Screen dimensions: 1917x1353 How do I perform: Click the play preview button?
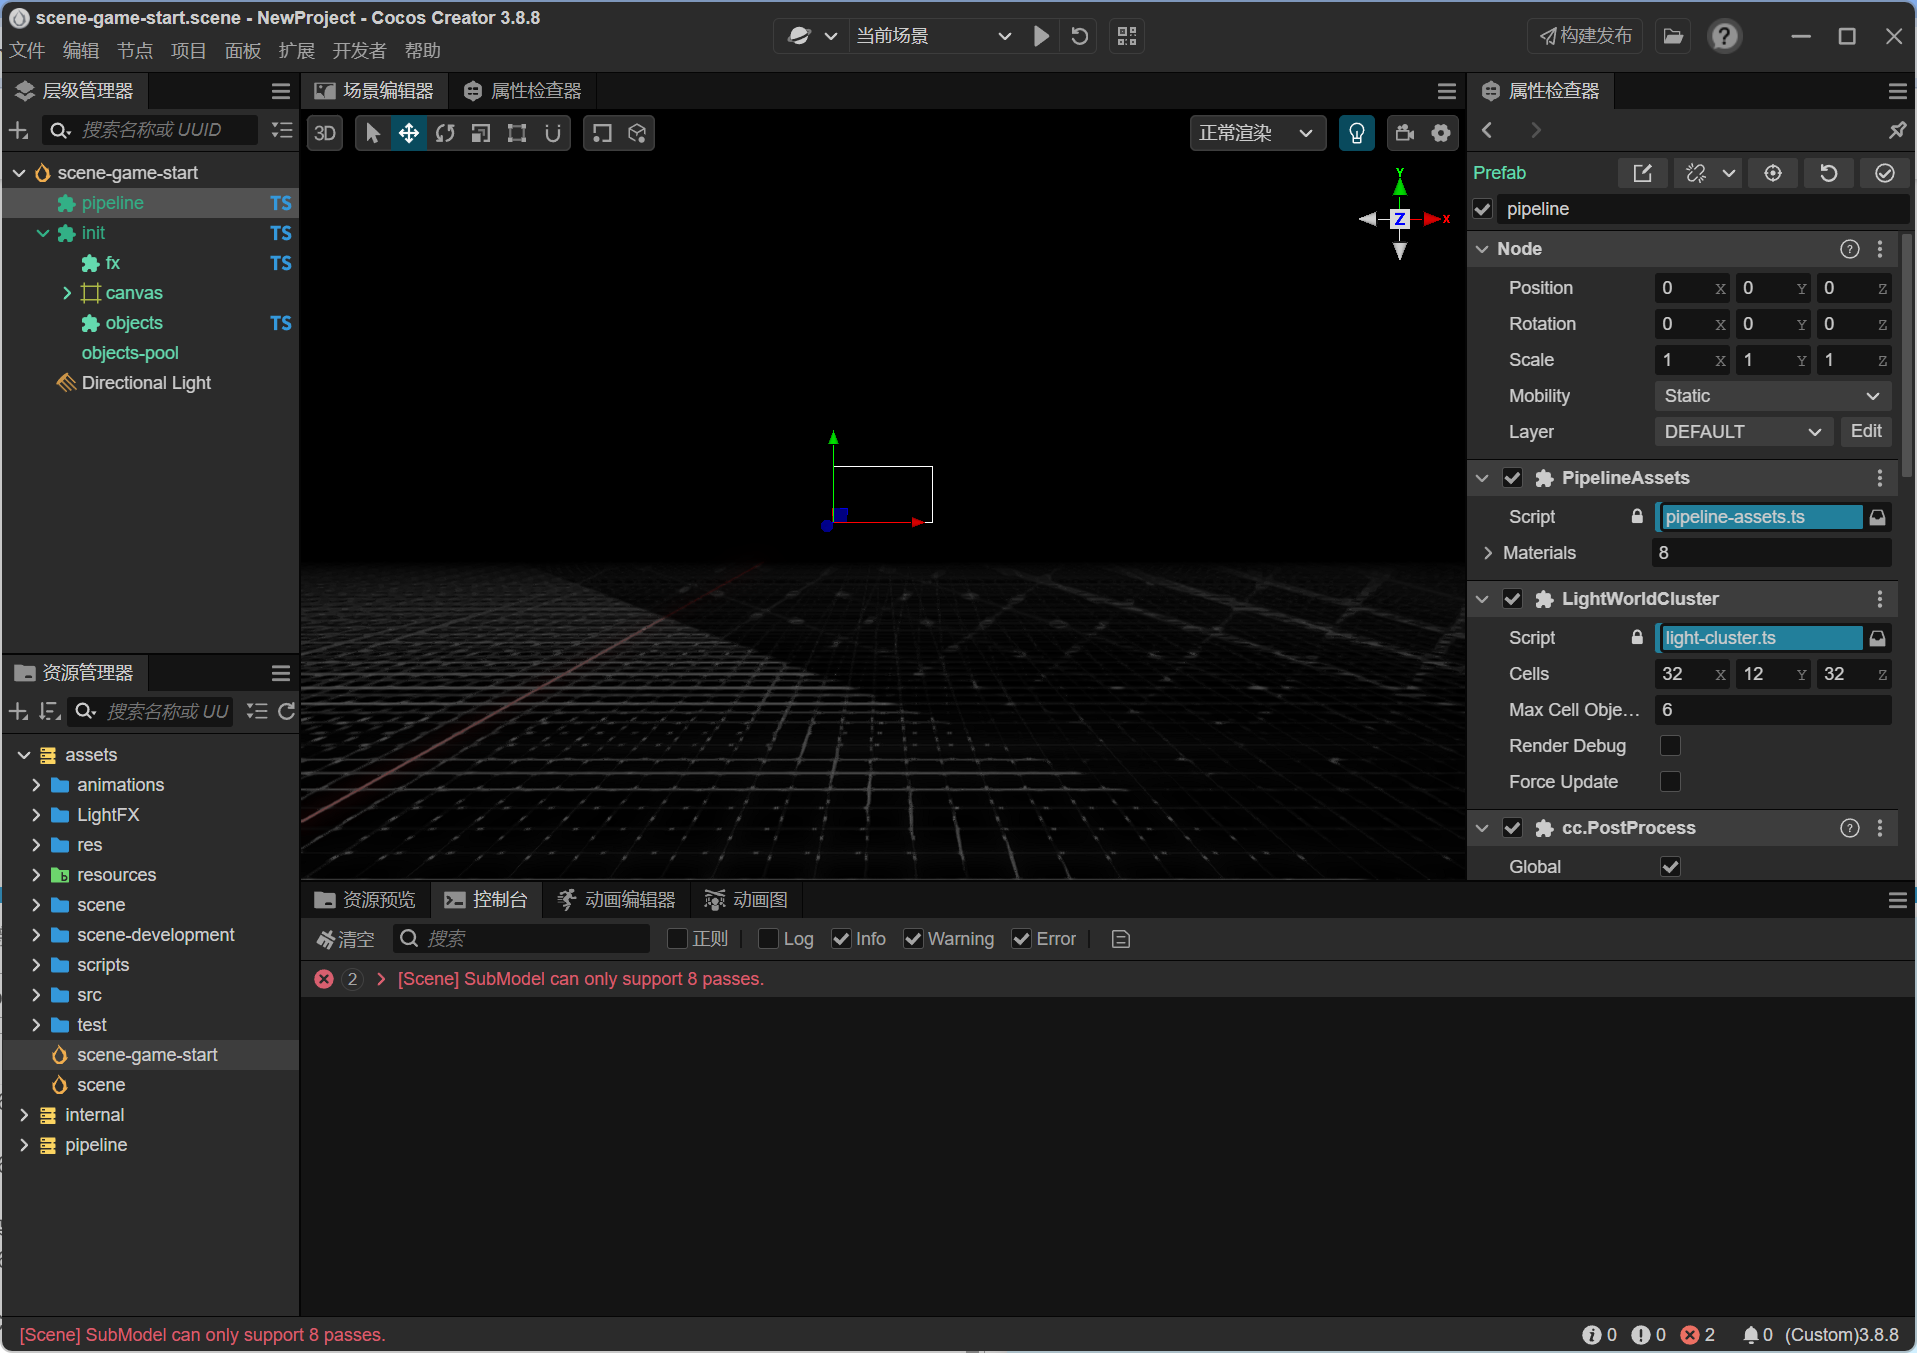[1041, 36]
